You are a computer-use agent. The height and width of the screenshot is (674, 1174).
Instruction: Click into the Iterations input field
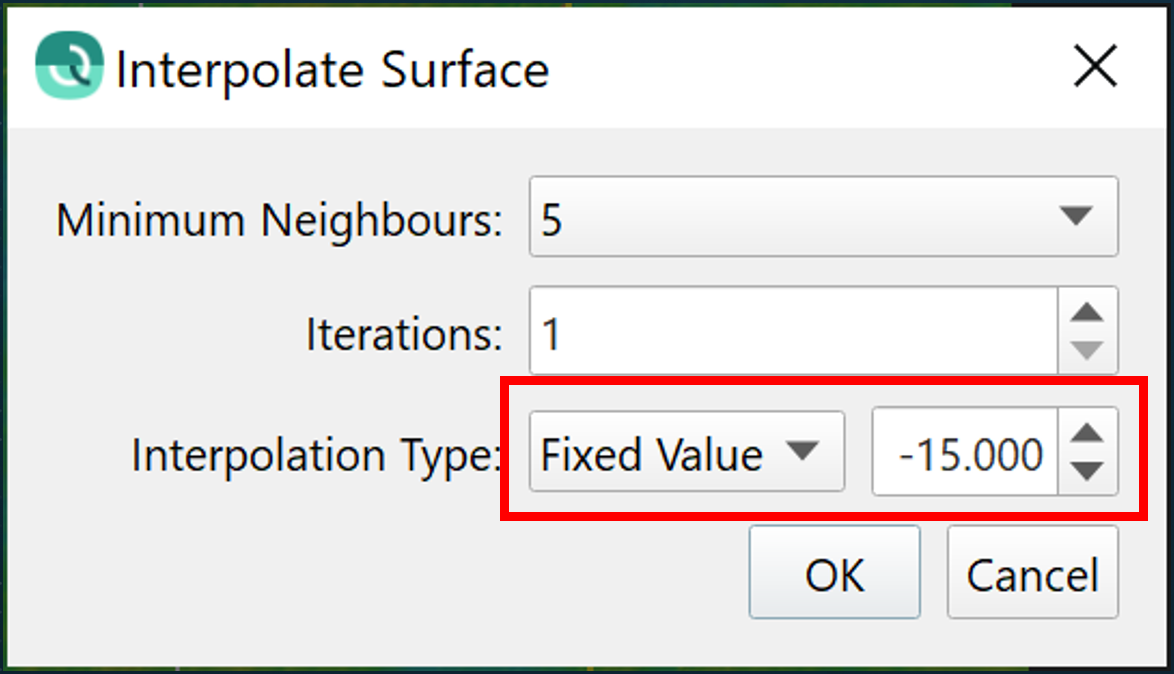pos(792,331)
